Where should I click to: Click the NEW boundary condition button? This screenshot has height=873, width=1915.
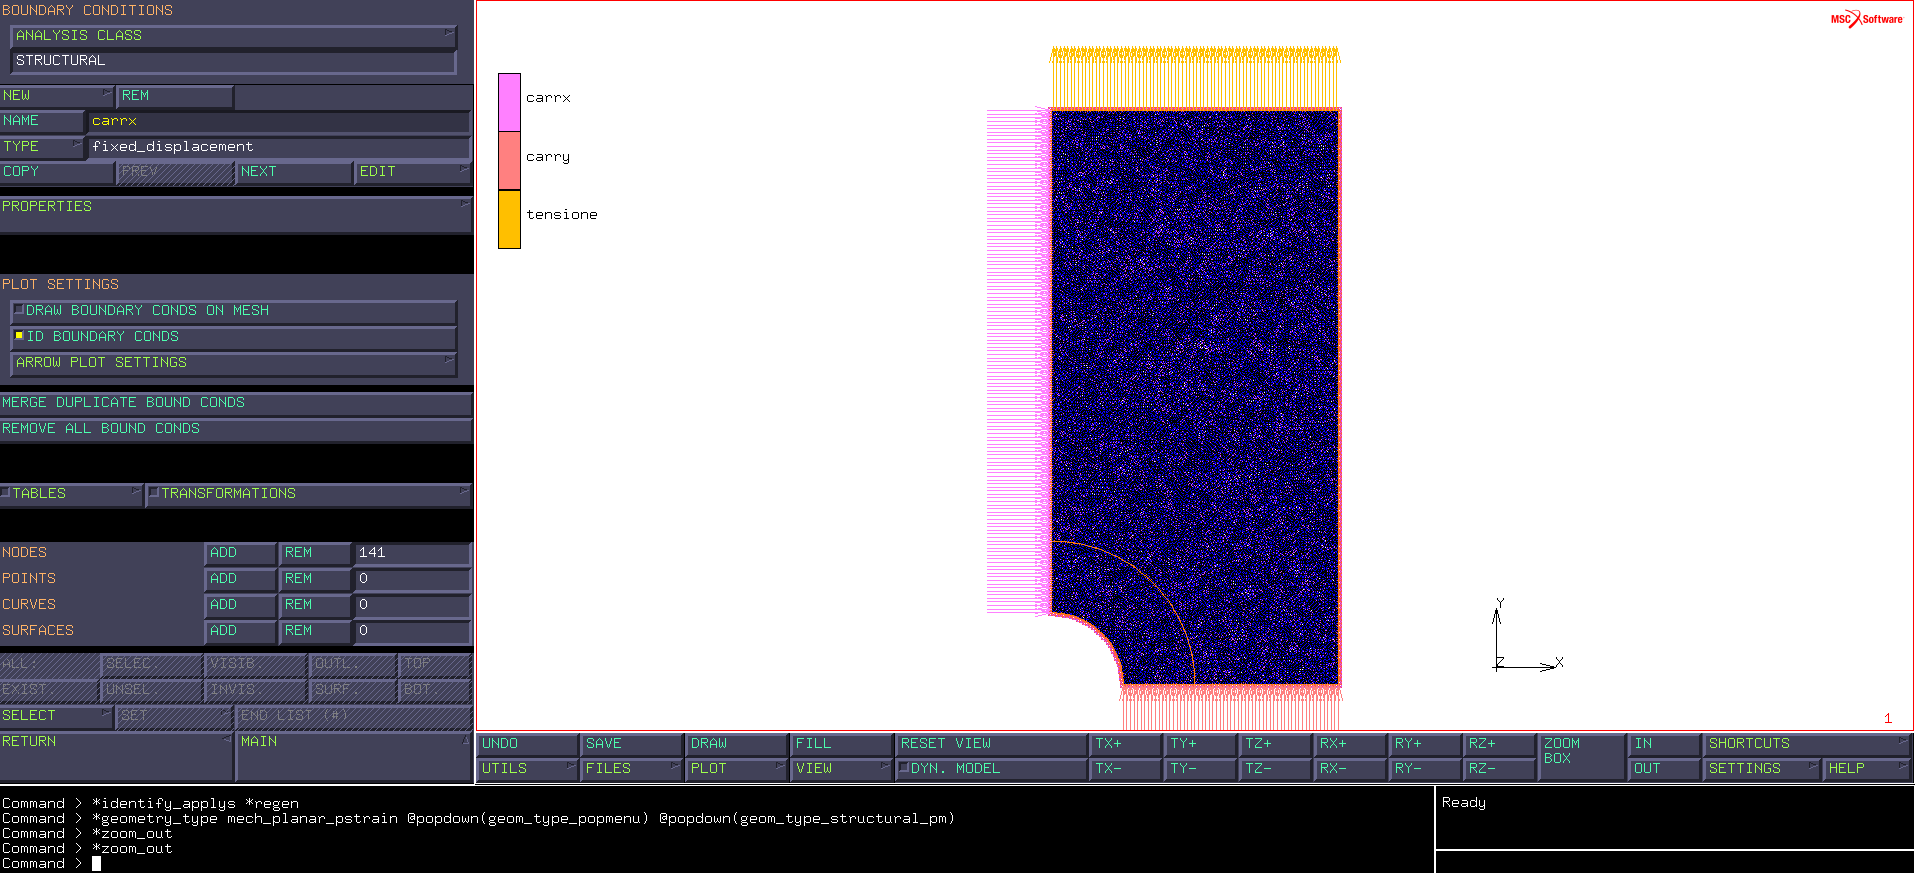pyautogui.click(x=57, y=96)
